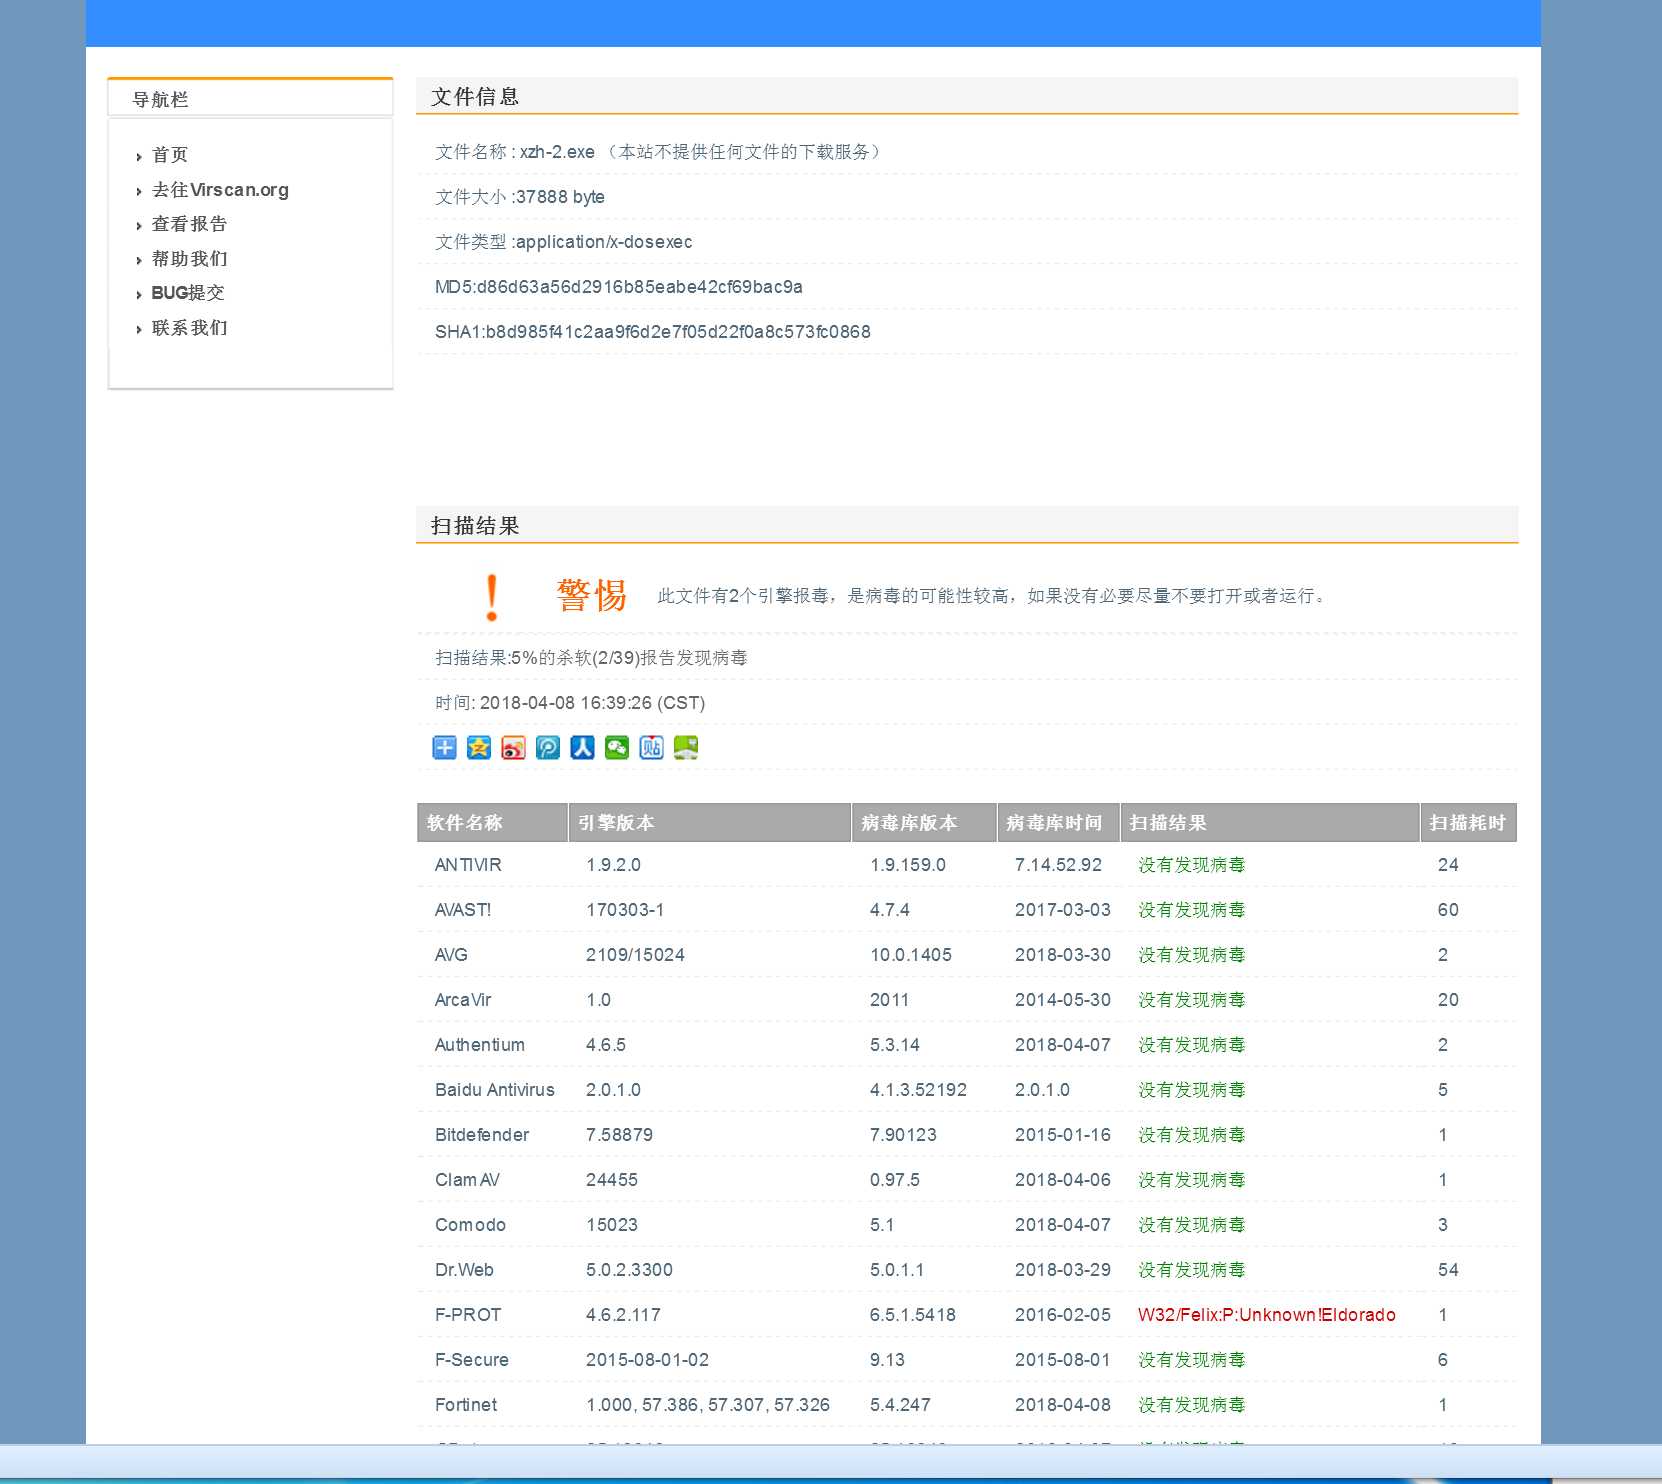
Task: Click ClamAV engine version 24455
Action: 612,1180
